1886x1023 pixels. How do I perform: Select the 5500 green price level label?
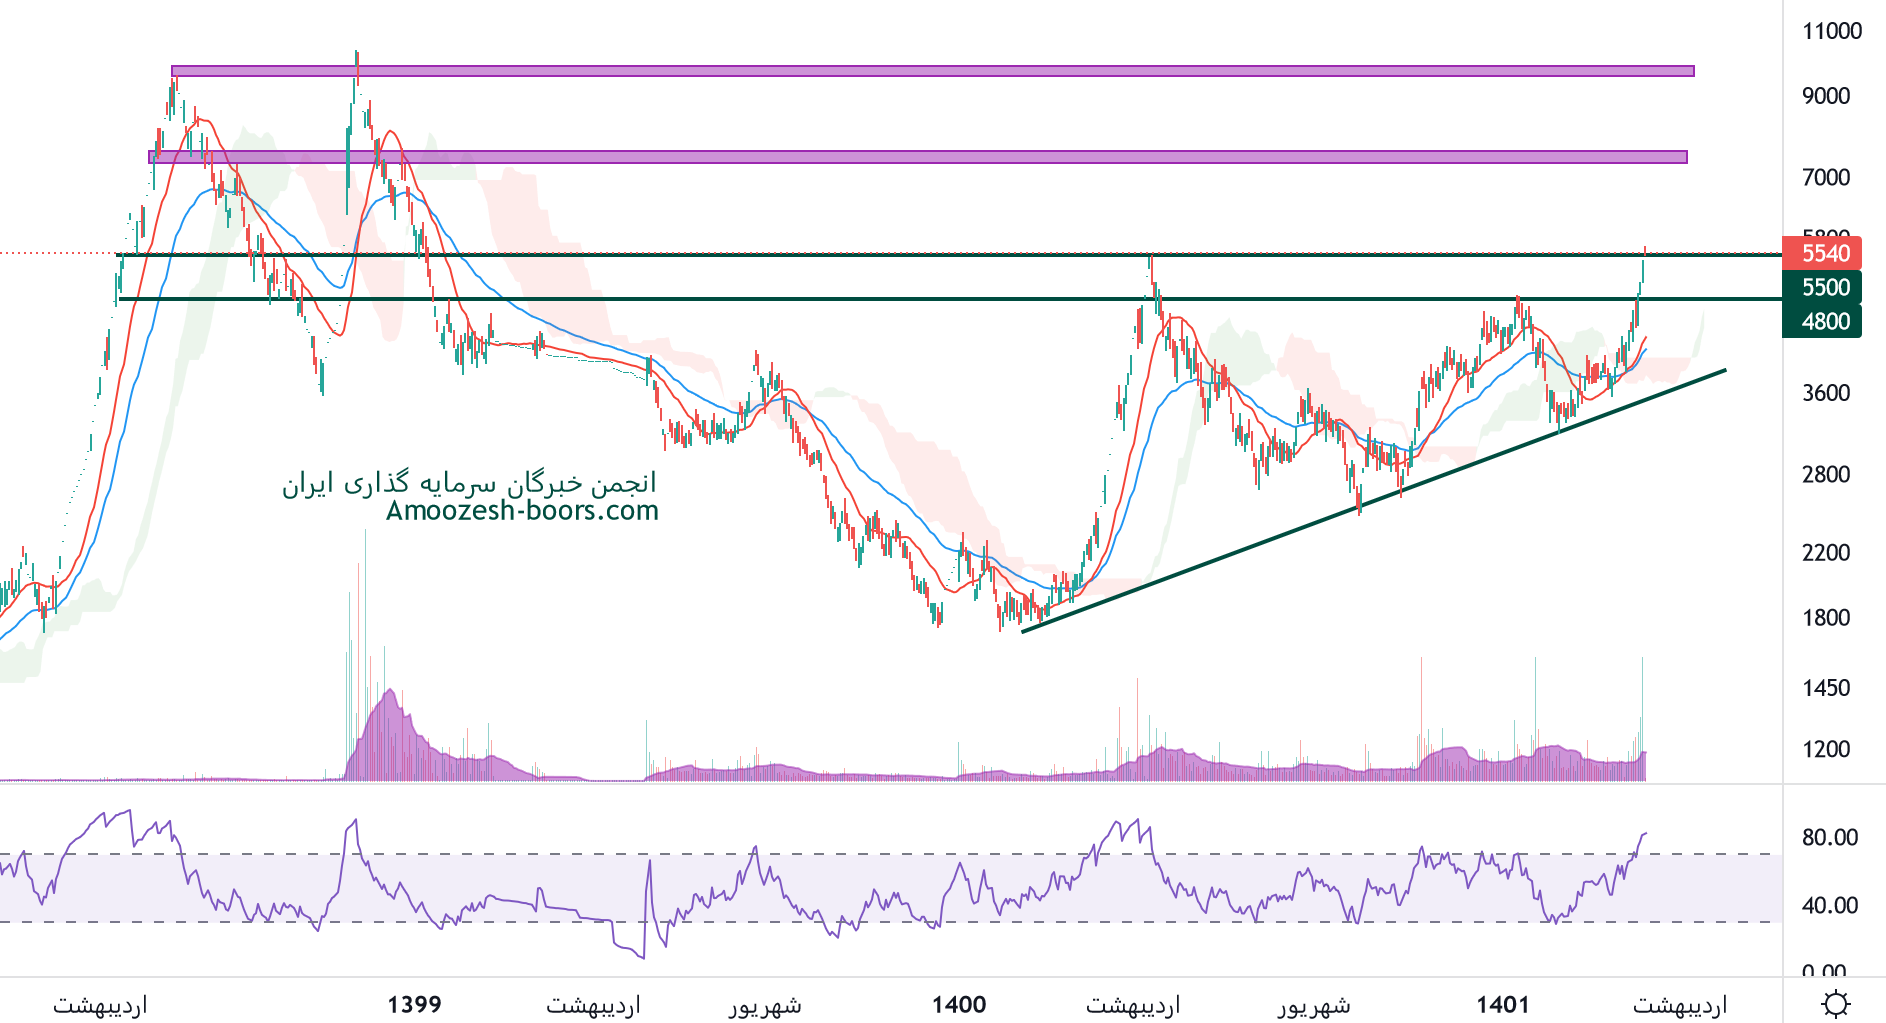click(x=1822, y=288)
